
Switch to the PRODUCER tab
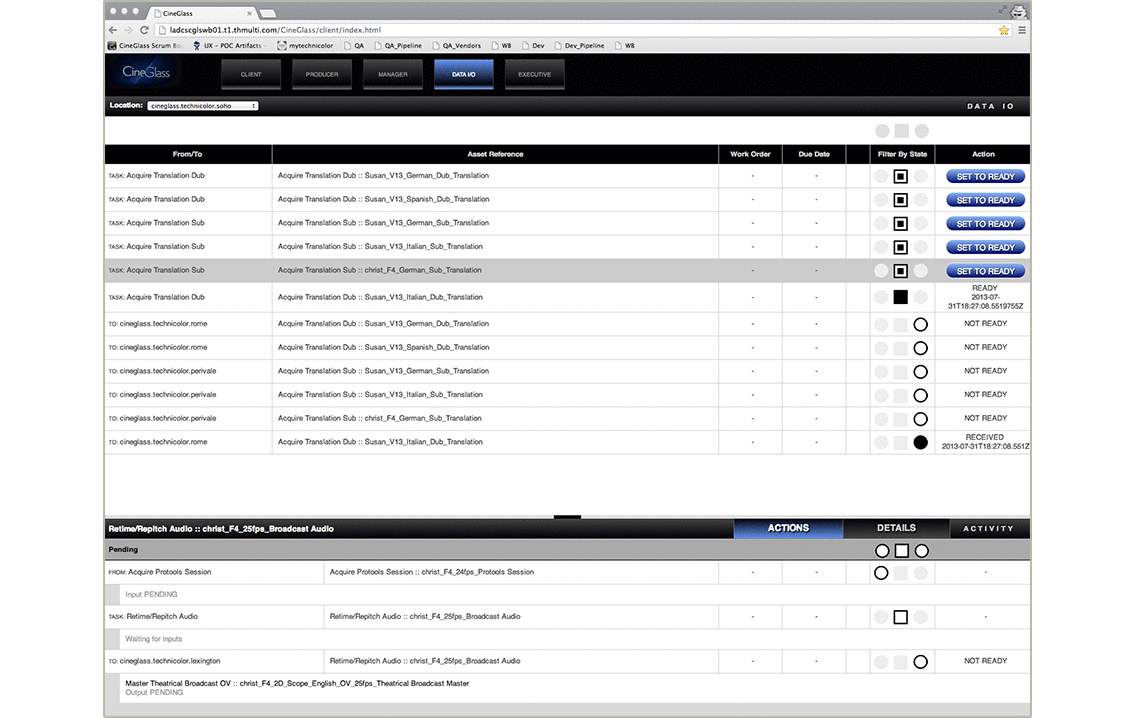(x=322, y=74)
